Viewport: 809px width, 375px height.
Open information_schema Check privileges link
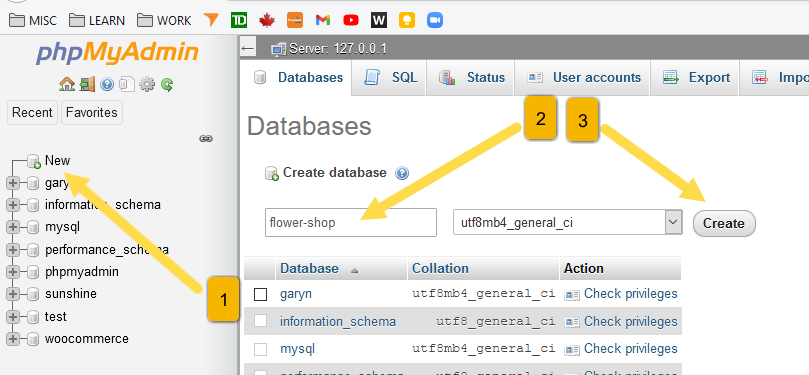630,321
